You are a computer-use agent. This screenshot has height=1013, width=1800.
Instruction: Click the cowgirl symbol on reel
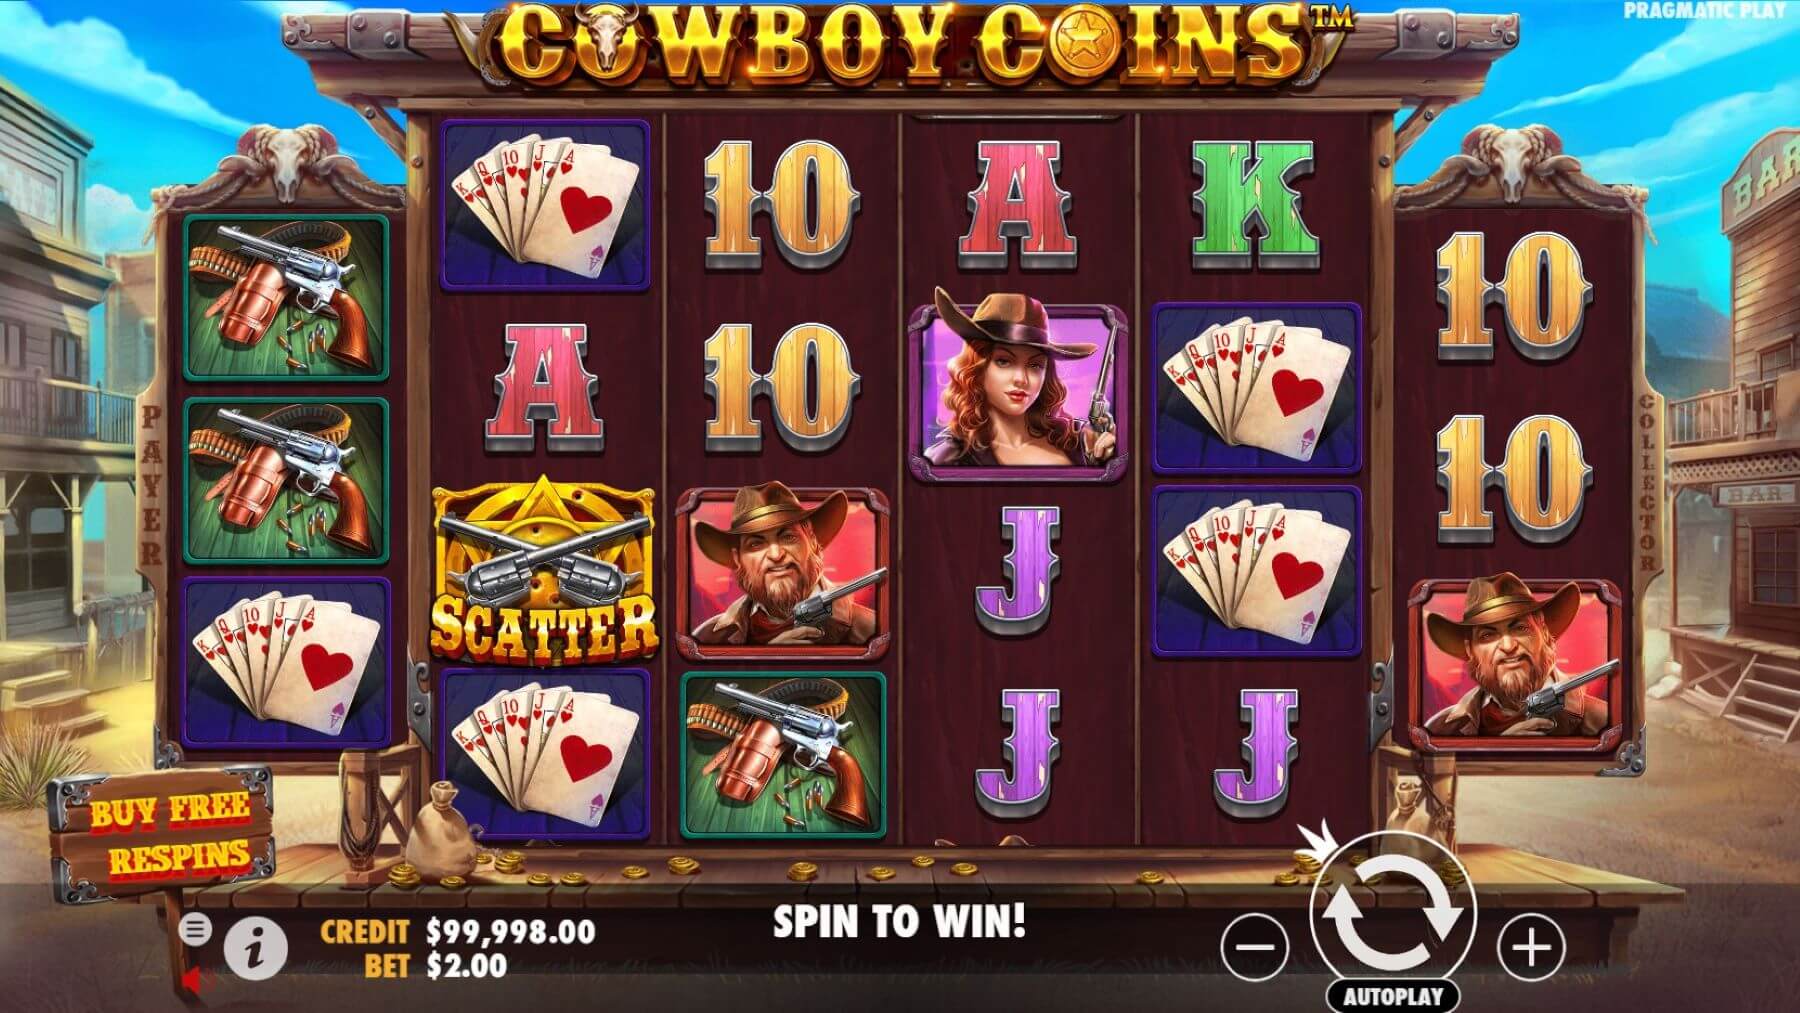(1018, 387)
